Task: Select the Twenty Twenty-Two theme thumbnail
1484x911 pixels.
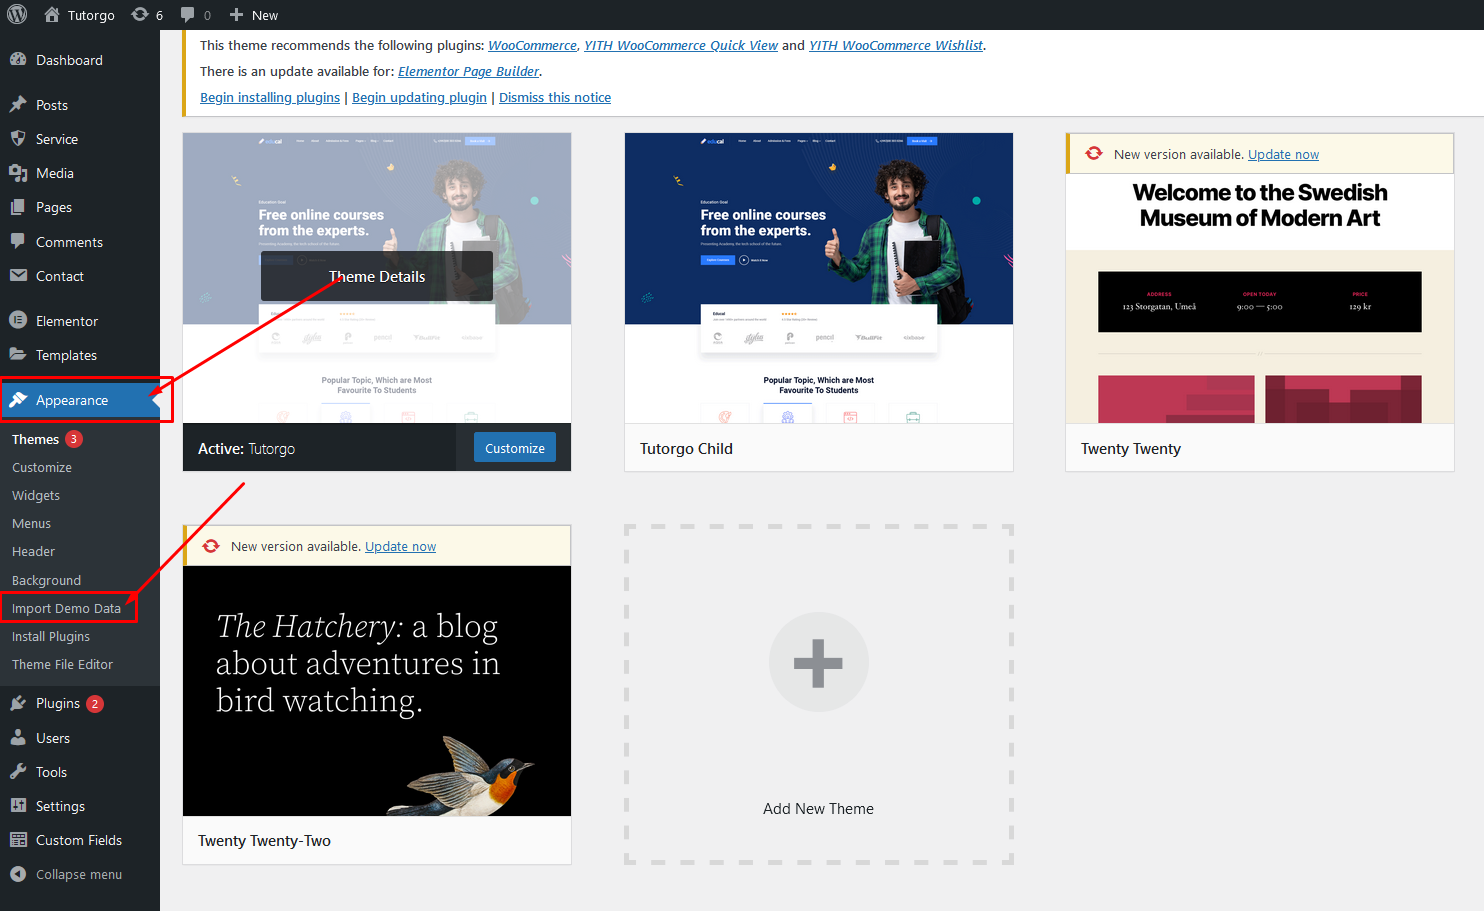Action: click(377, 691)
